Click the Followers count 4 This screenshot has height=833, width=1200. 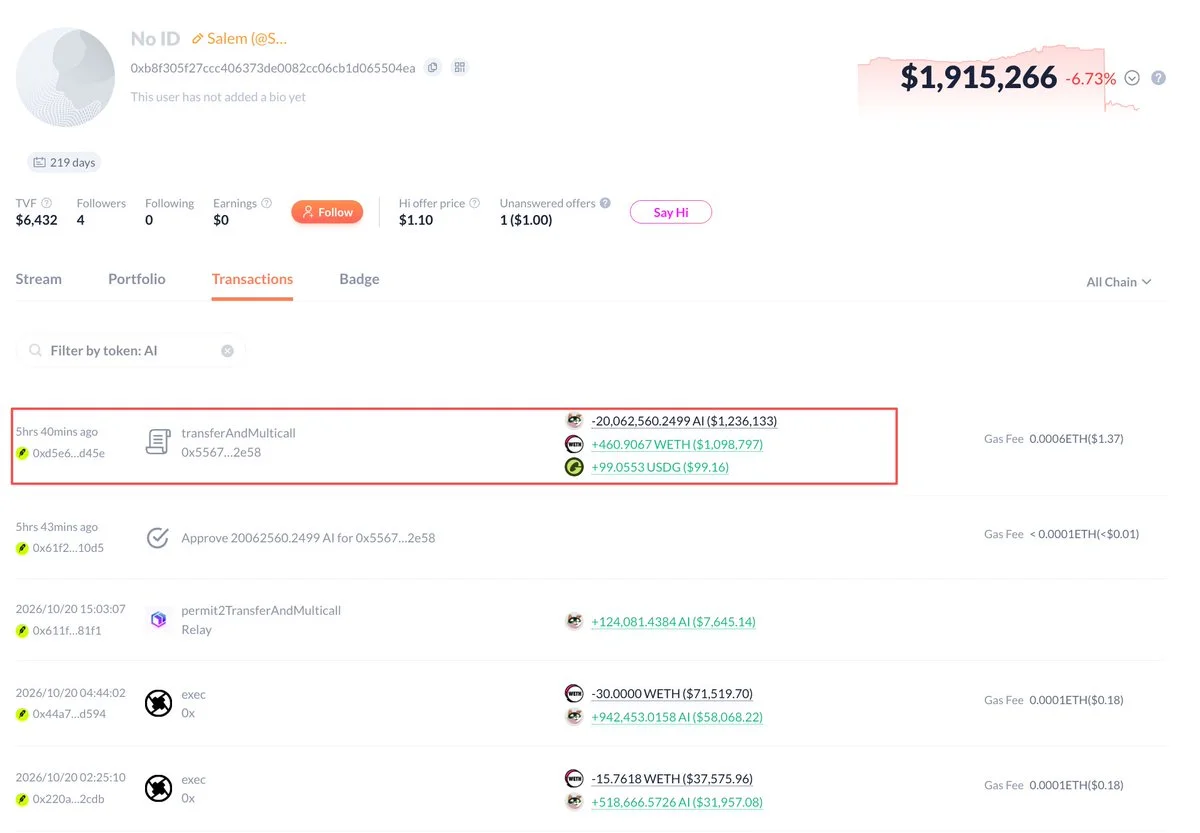[x=81, y=220]
